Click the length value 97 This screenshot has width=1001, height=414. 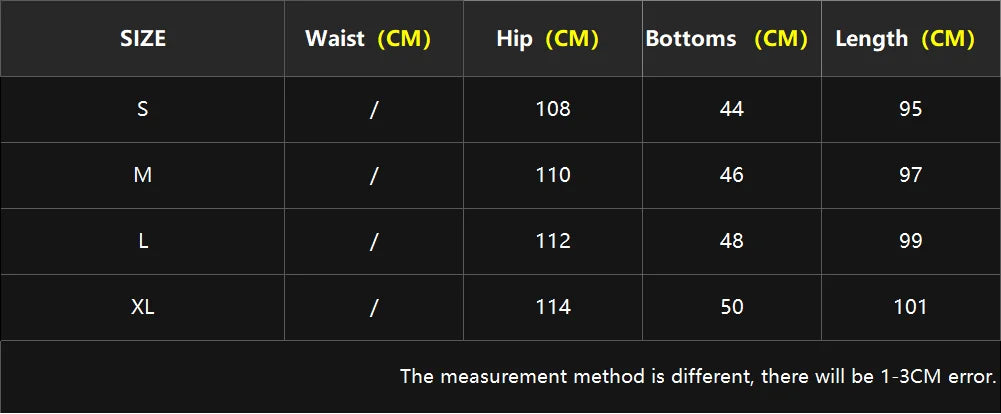pyautogui.click(x=910, y=175)
